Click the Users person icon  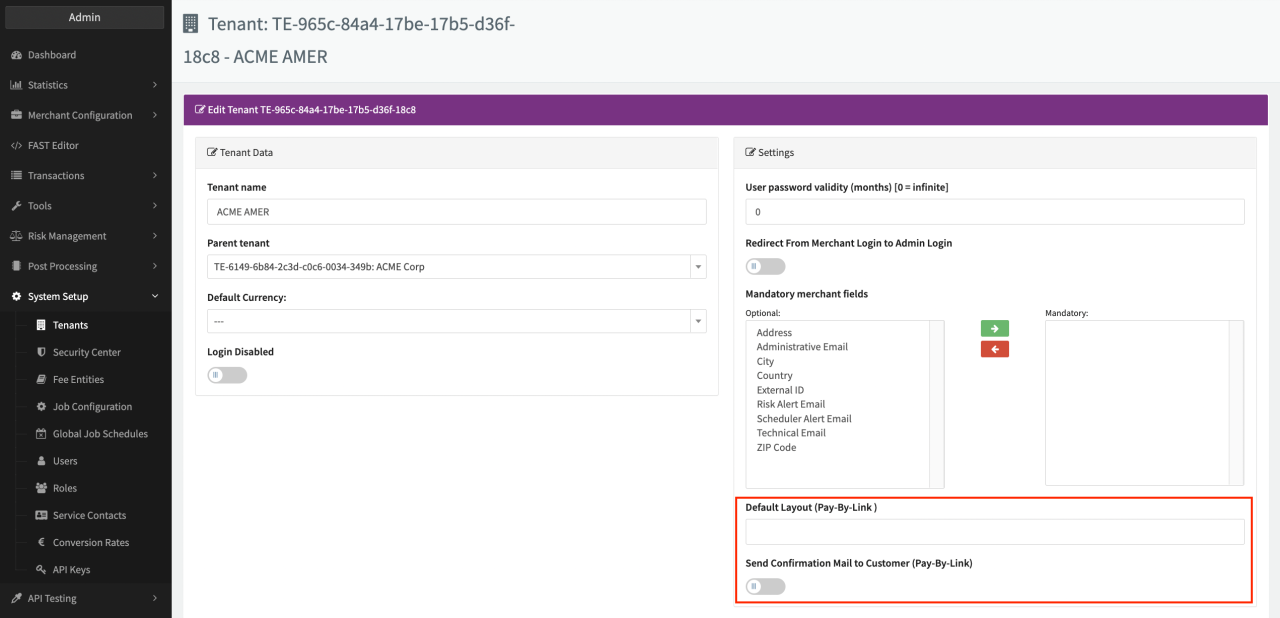[x=41, y=461]
